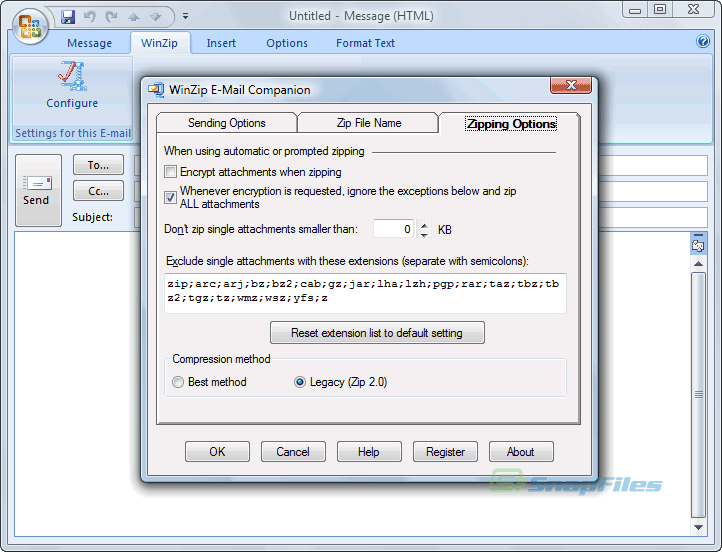Click Reset extension list to default setting
The width and height of the screenshot is (722, 552).
coord(377,332)
